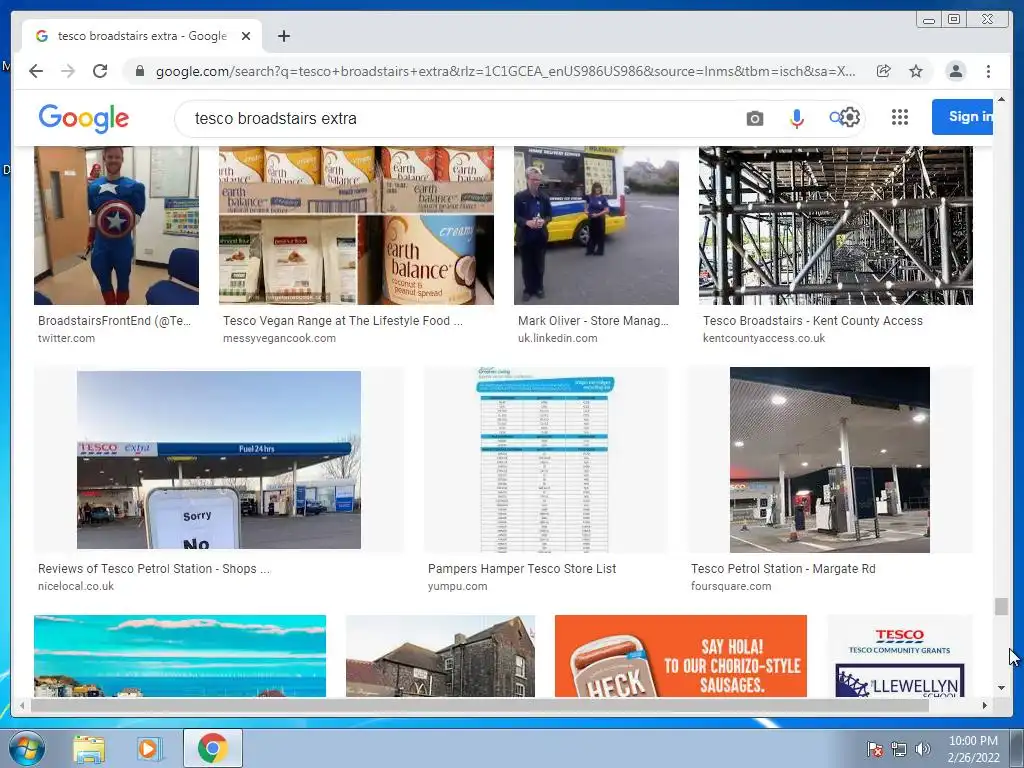
Task: Click the horizontal scrollbar right arrow
Action: tap(985, 705)
